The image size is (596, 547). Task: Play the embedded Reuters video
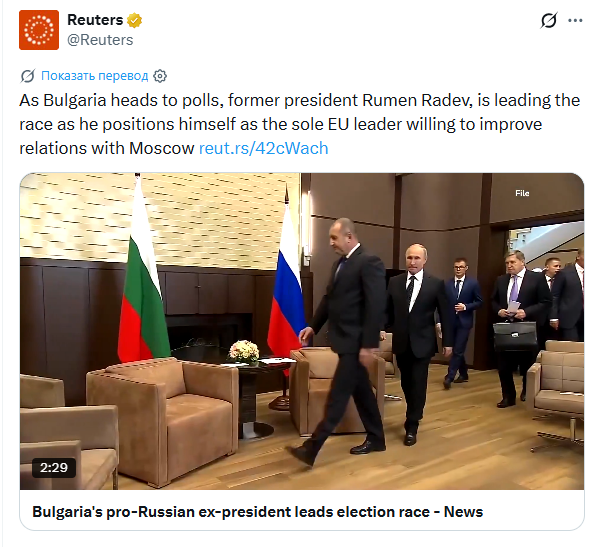pyautogui.click(x=302, y=331)
